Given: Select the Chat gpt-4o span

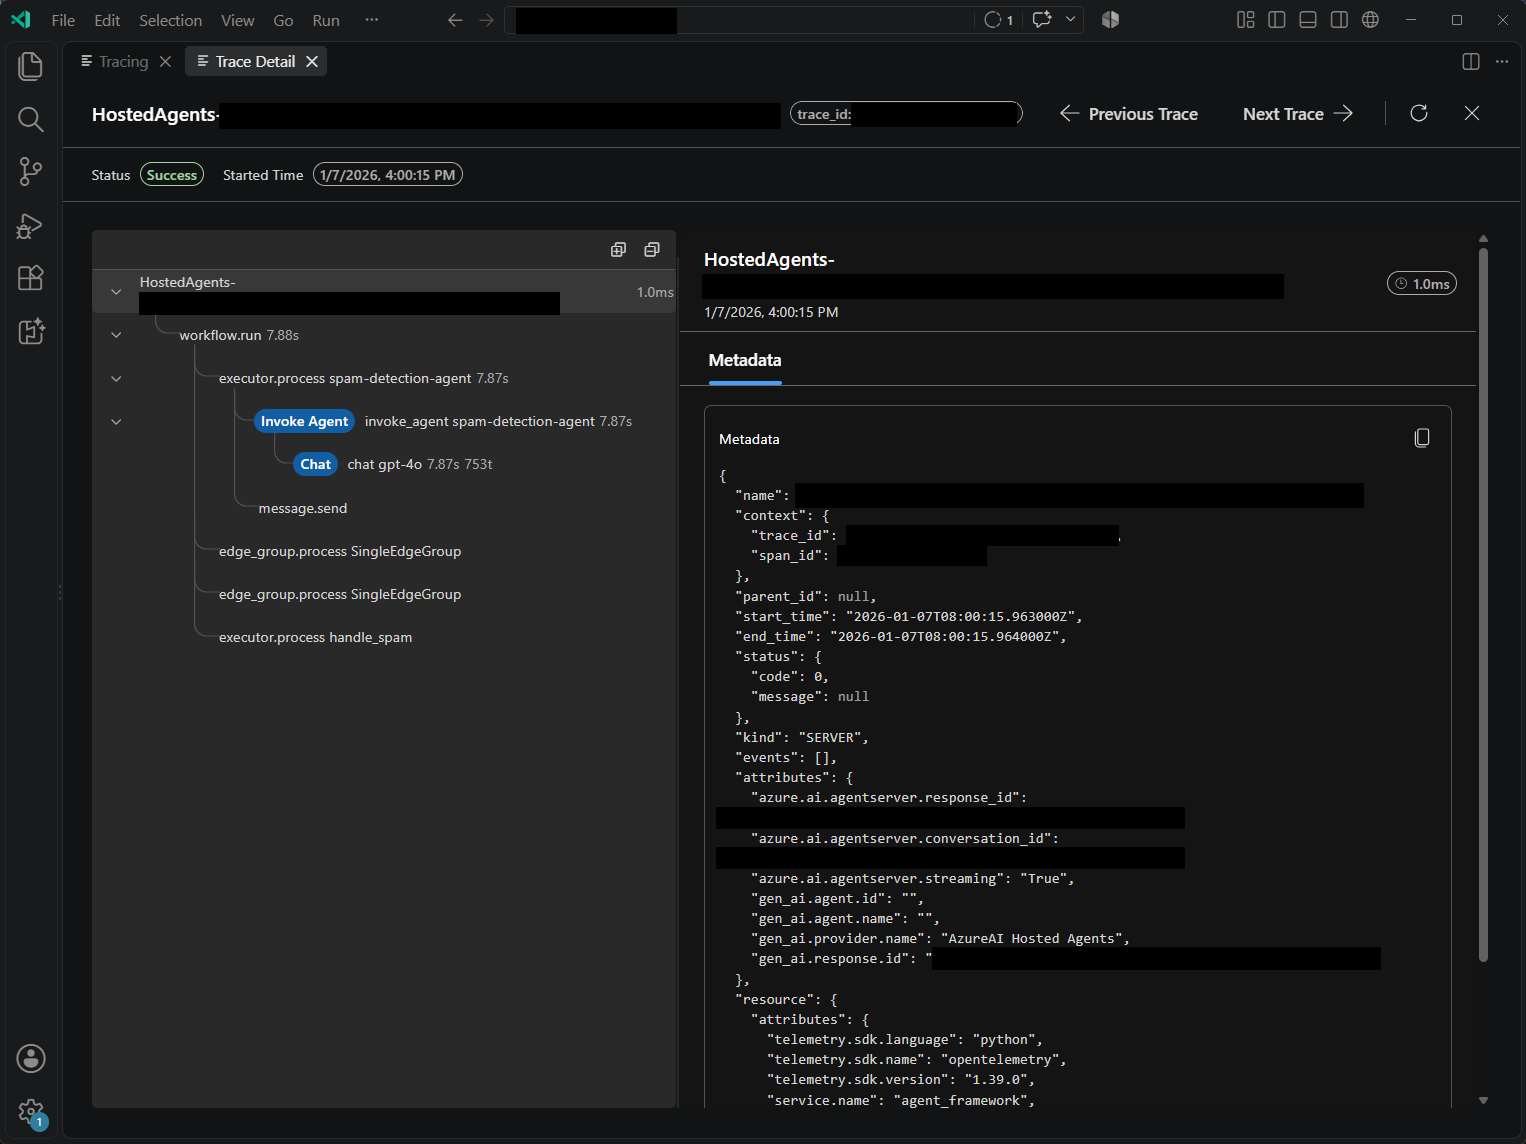Looking at the screenshot, I should (384, 464).
